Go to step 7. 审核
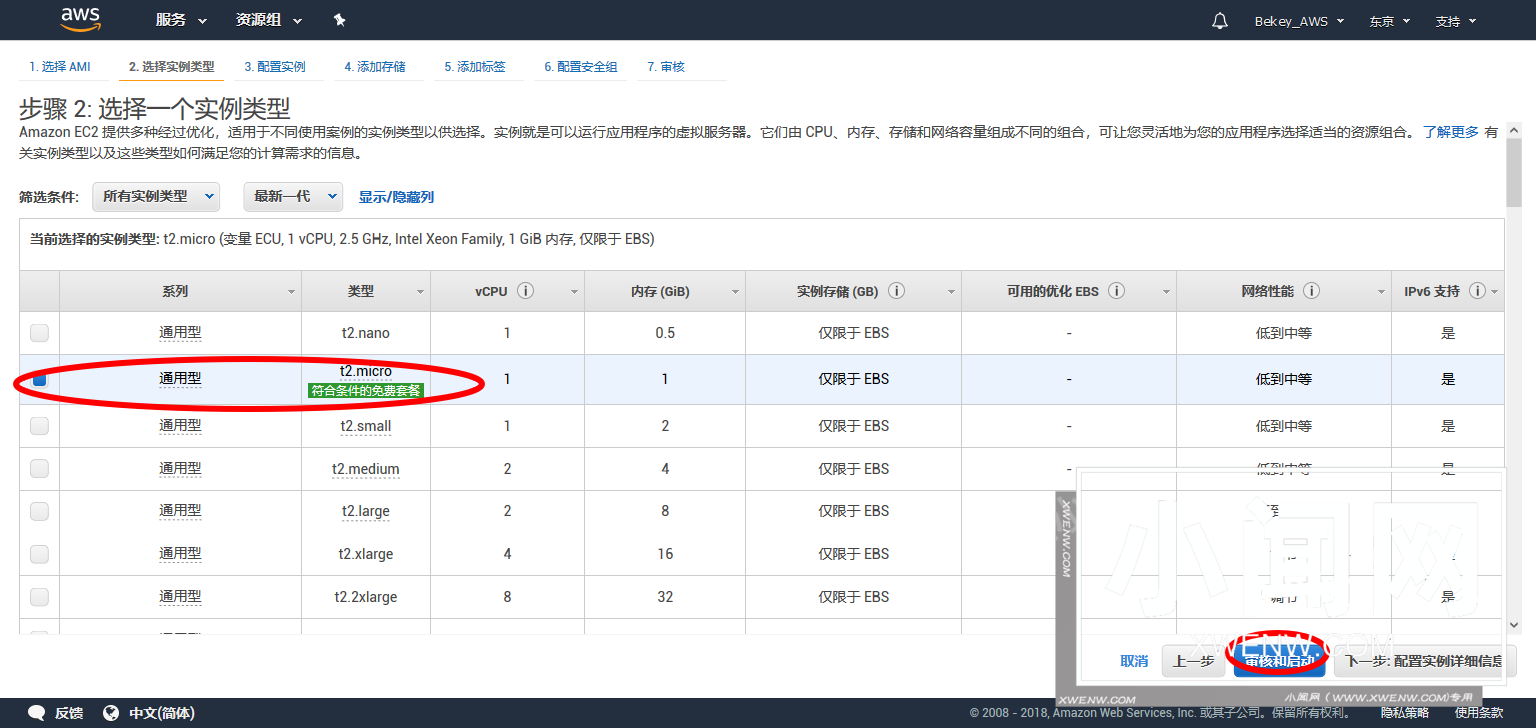 tap(665, 67)
